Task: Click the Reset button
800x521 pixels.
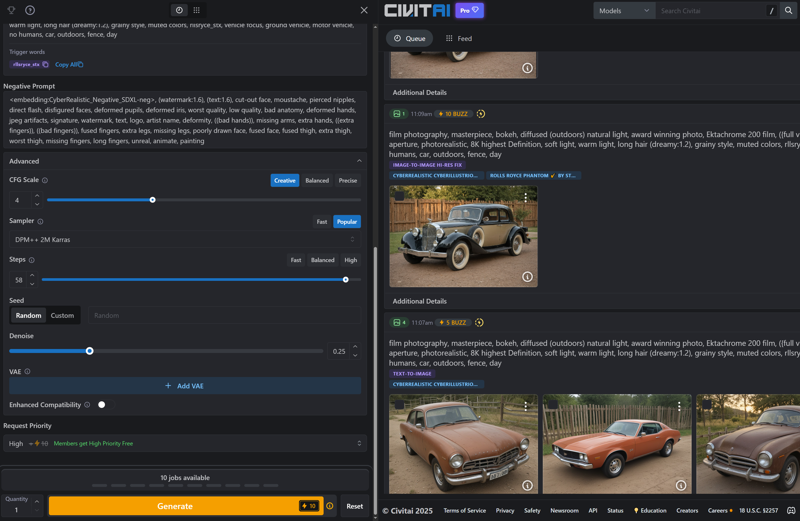Action: pyautogui.click(x=355, y=506)
